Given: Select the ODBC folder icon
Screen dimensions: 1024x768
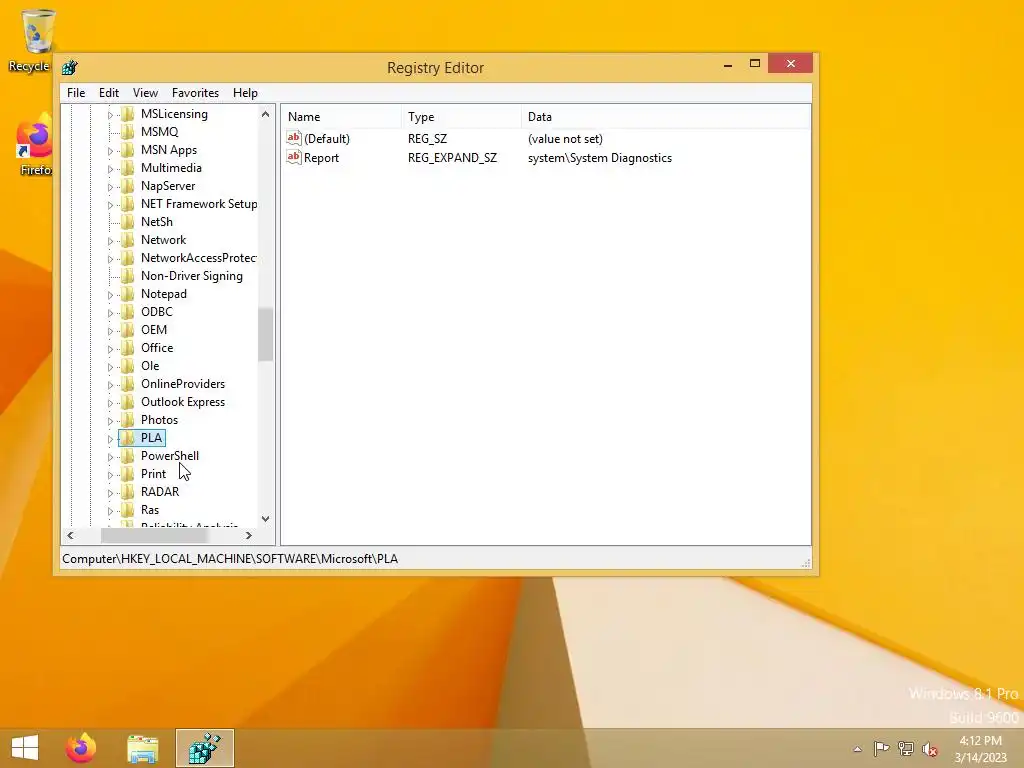Looking at the screenshot, I should click(128, 312).
